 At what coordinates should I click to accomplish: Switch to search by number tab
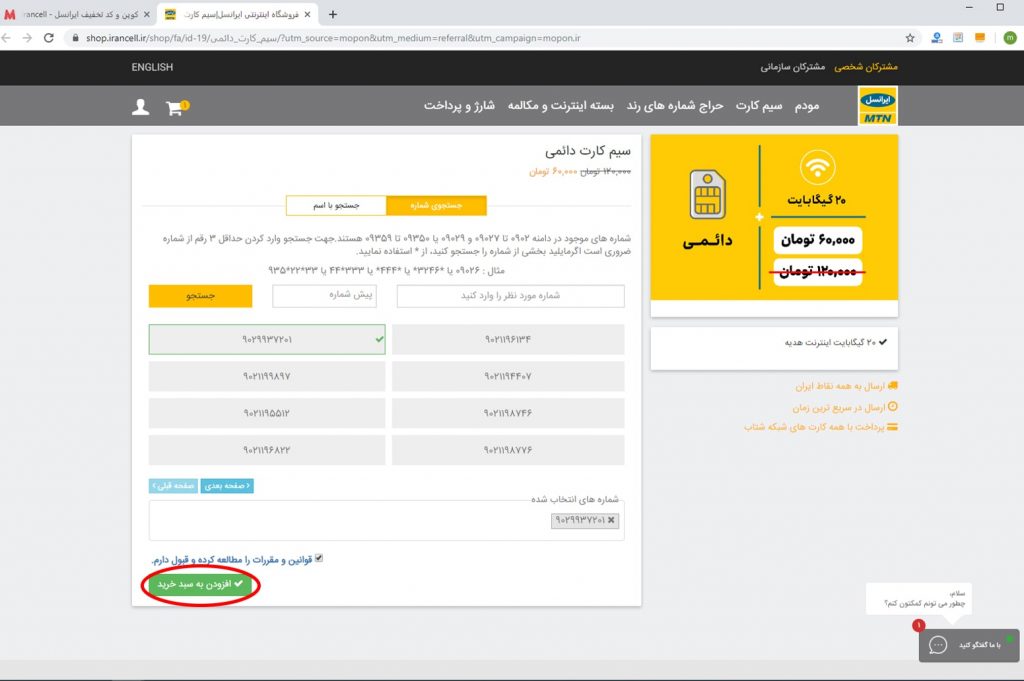tap(436, 205)
